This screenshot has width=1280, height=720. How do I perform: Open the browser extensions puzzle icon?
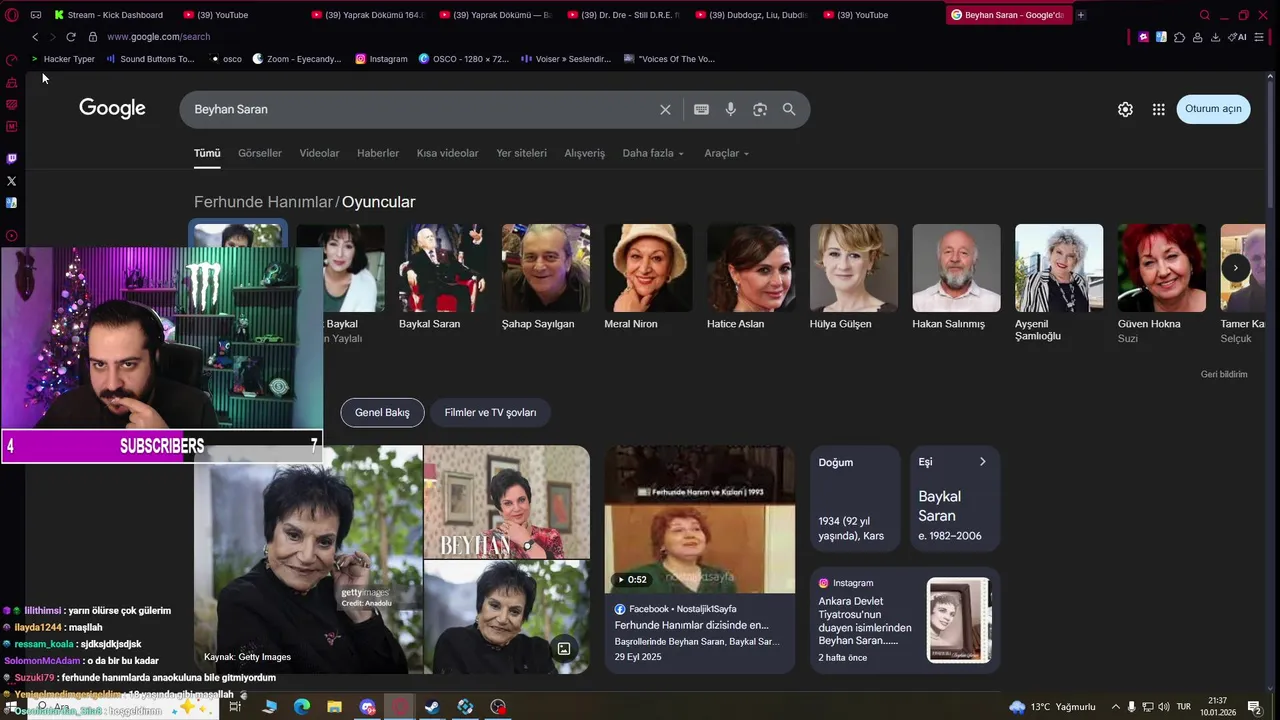pos(1180,37)
